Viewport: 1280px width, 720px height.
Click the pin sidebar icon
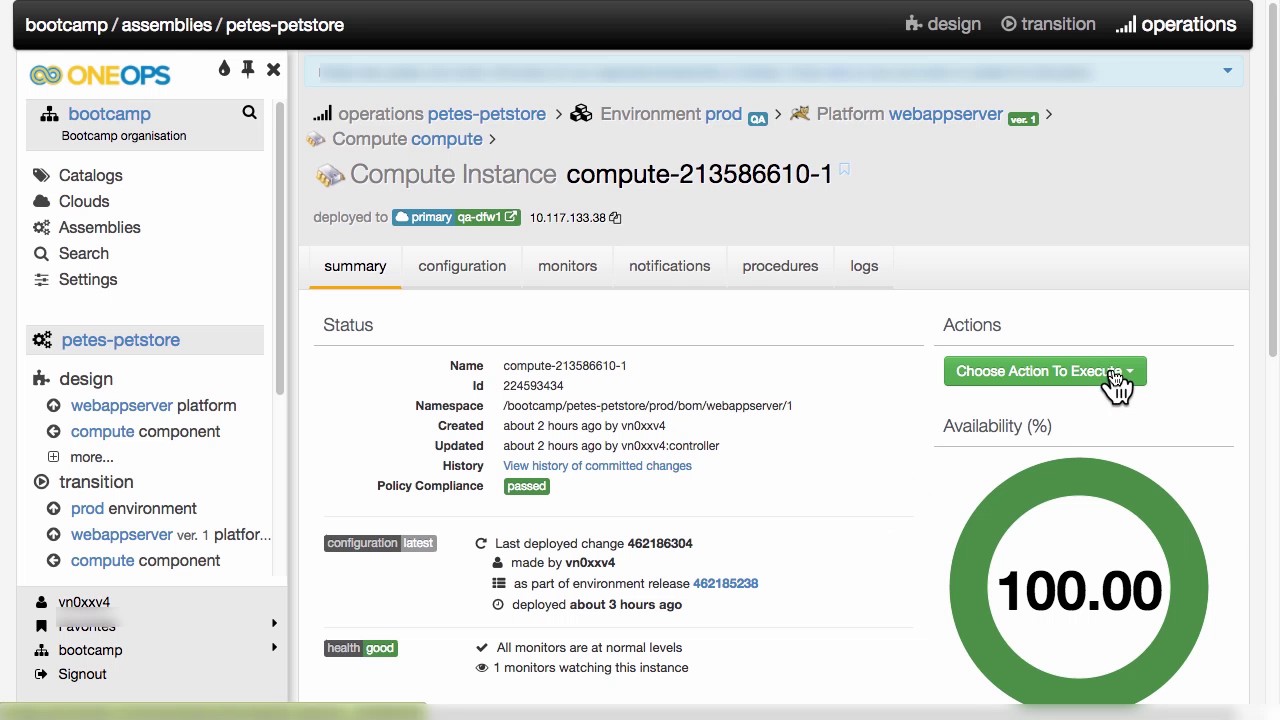click(248, 69)
